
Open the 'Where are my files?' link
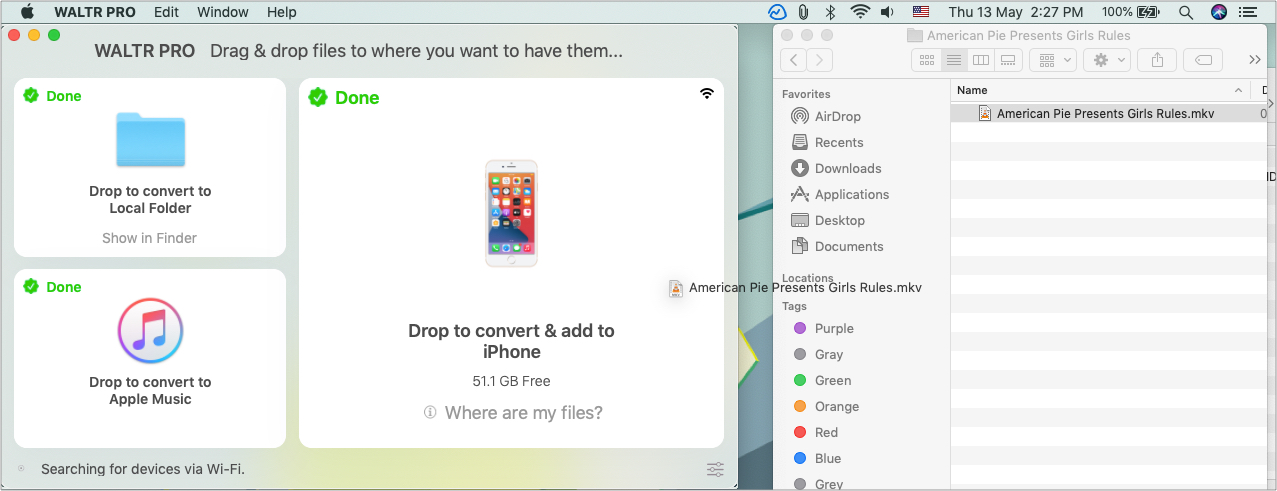pyautogui.click(x=524, y=412)
